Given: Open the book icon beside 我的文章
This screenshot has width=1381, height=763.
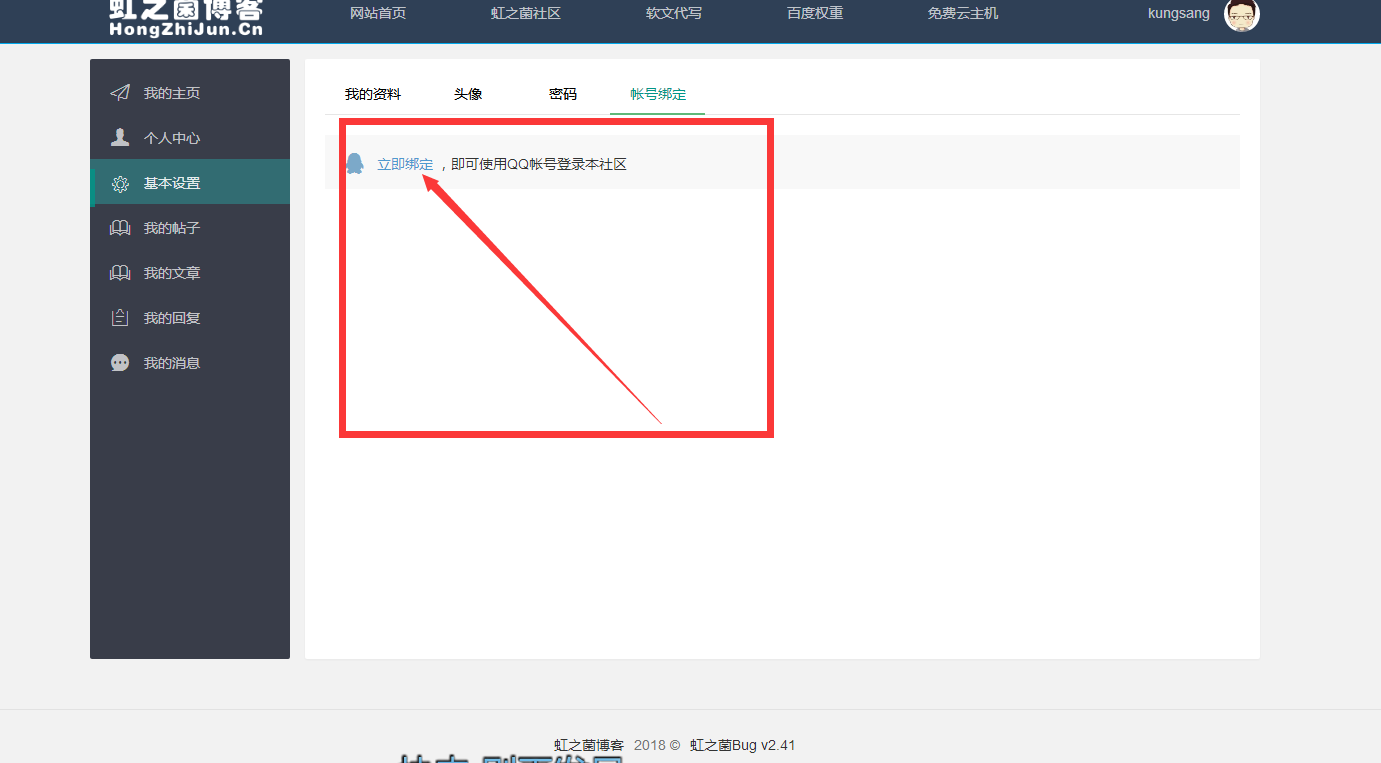Looking at the screenshot, I should [x=120, y=273].
